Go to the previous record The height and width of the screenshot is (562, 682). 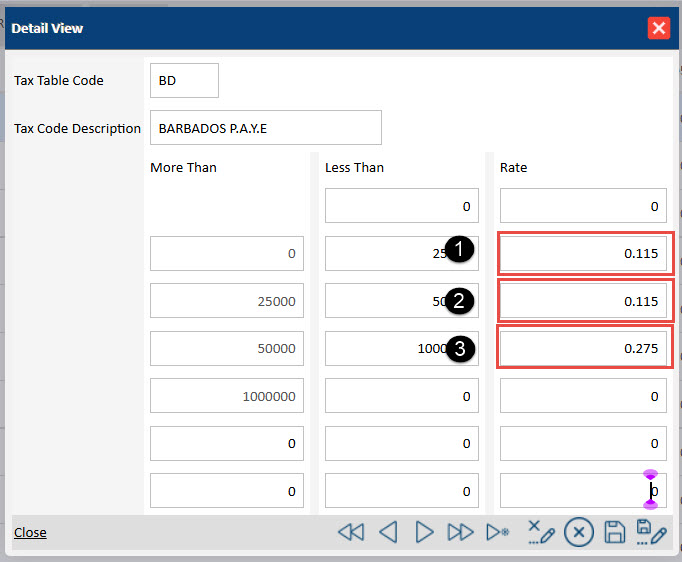pos(388,532)
